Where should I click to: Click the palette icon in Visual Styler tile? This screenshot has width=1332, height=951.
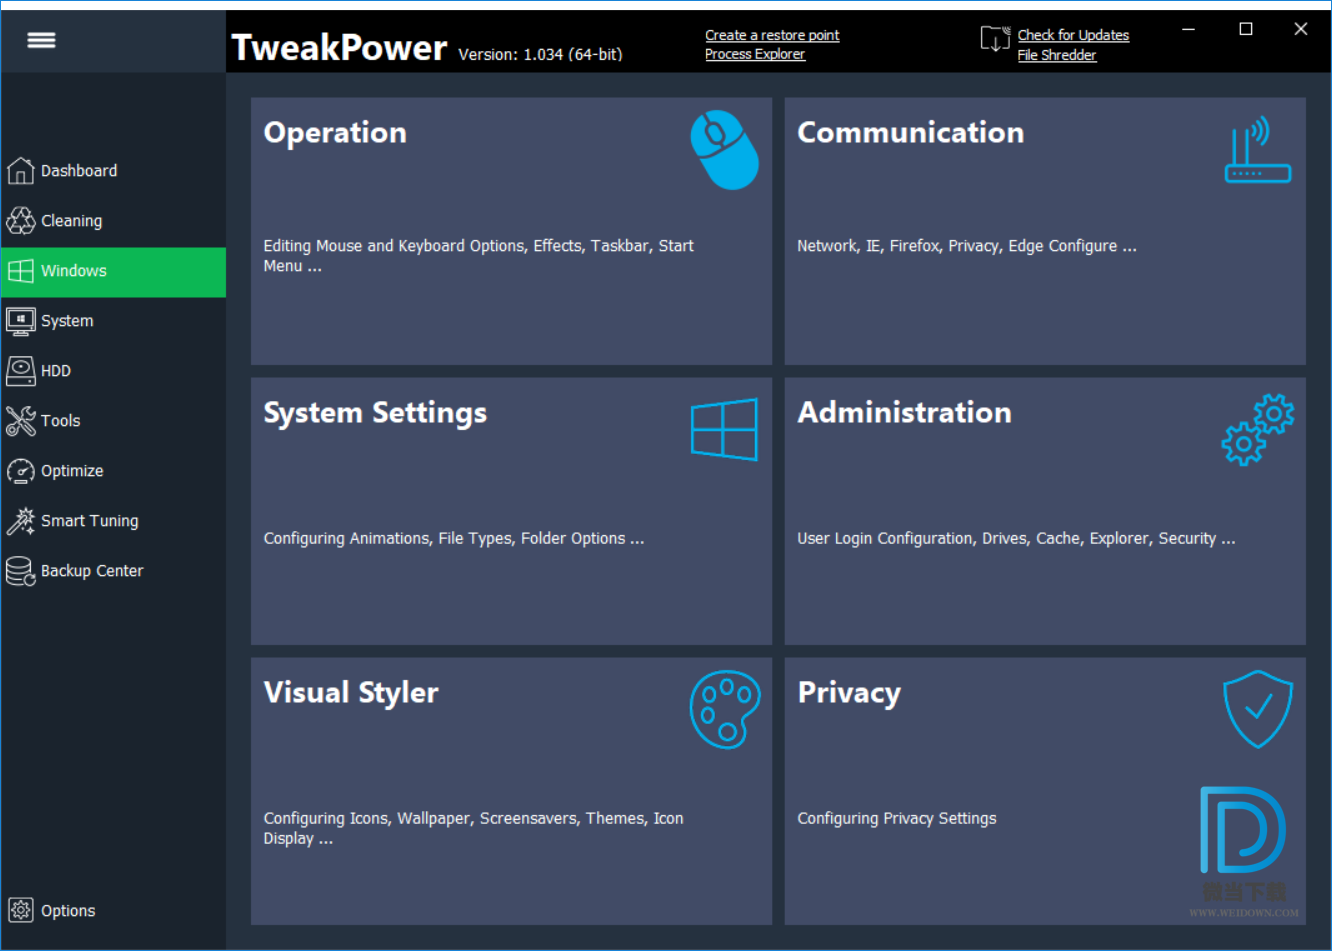point(725,710)
